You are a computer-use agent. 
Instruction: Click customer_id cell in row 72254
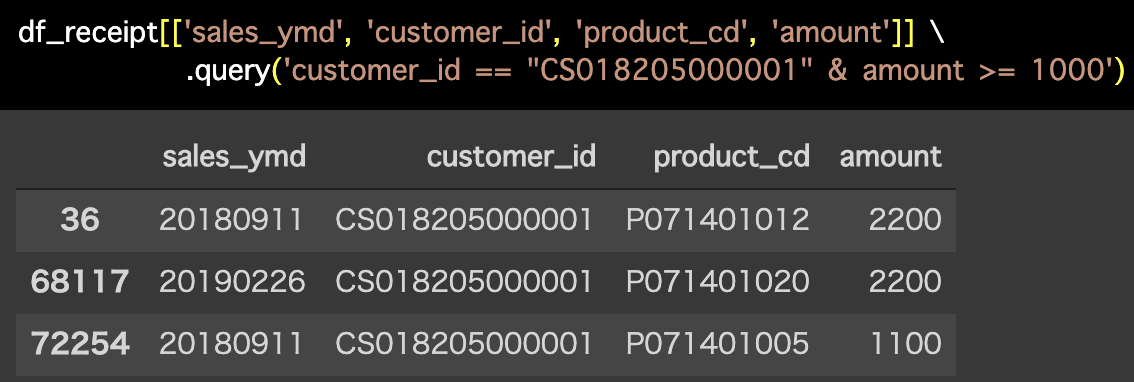point(464,344)
